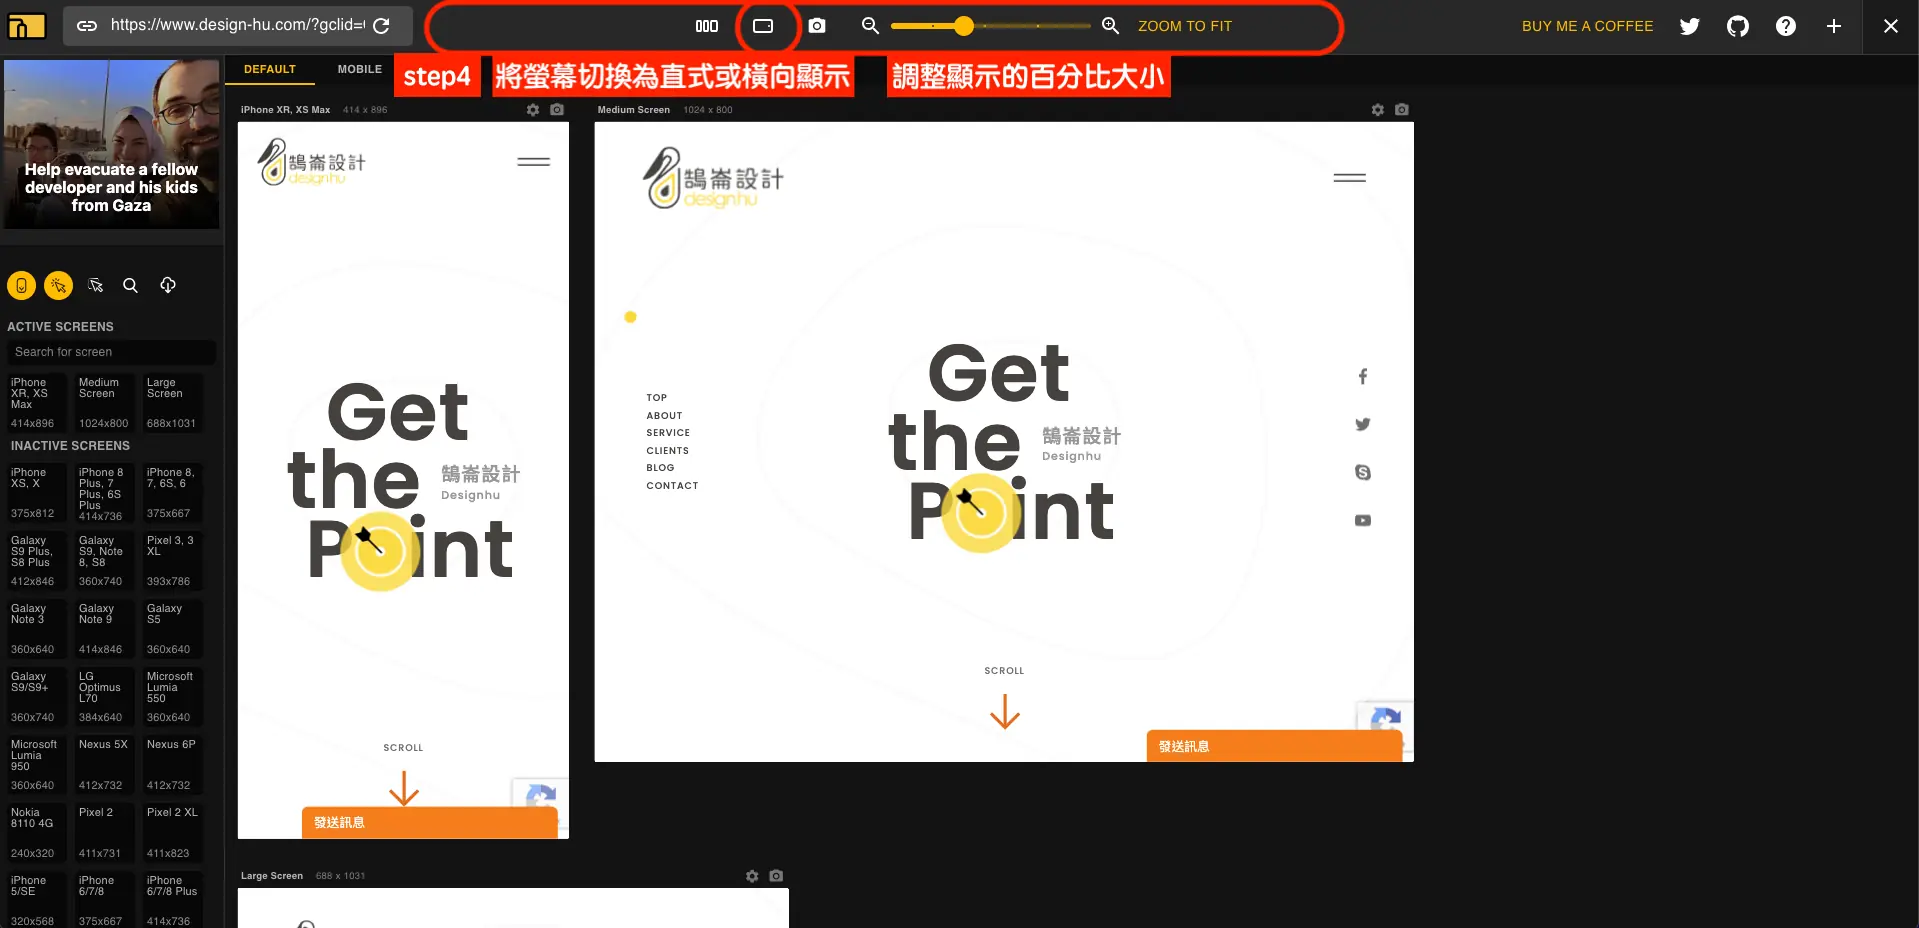Open settings gear for iPhone XR screen

click(x=533, y=110)
